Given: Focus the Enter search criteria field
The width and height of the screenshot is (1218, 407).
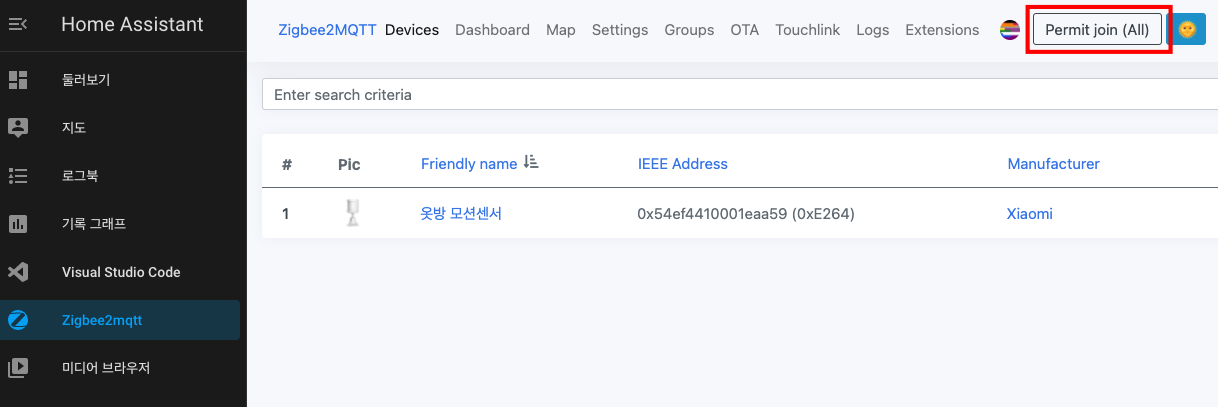Looking at the screenshot, I should click(x=740, y=95).
